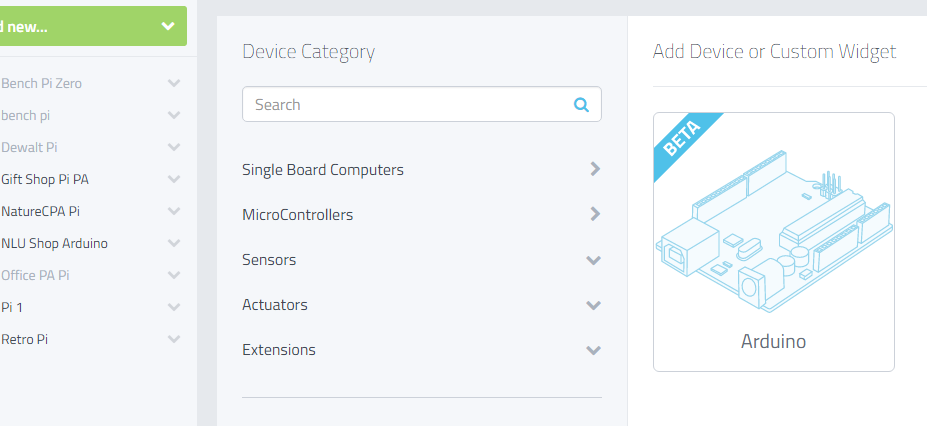Click the Device Category search field
This screenshot has width=927, height=426.
(x=422, y=105)
